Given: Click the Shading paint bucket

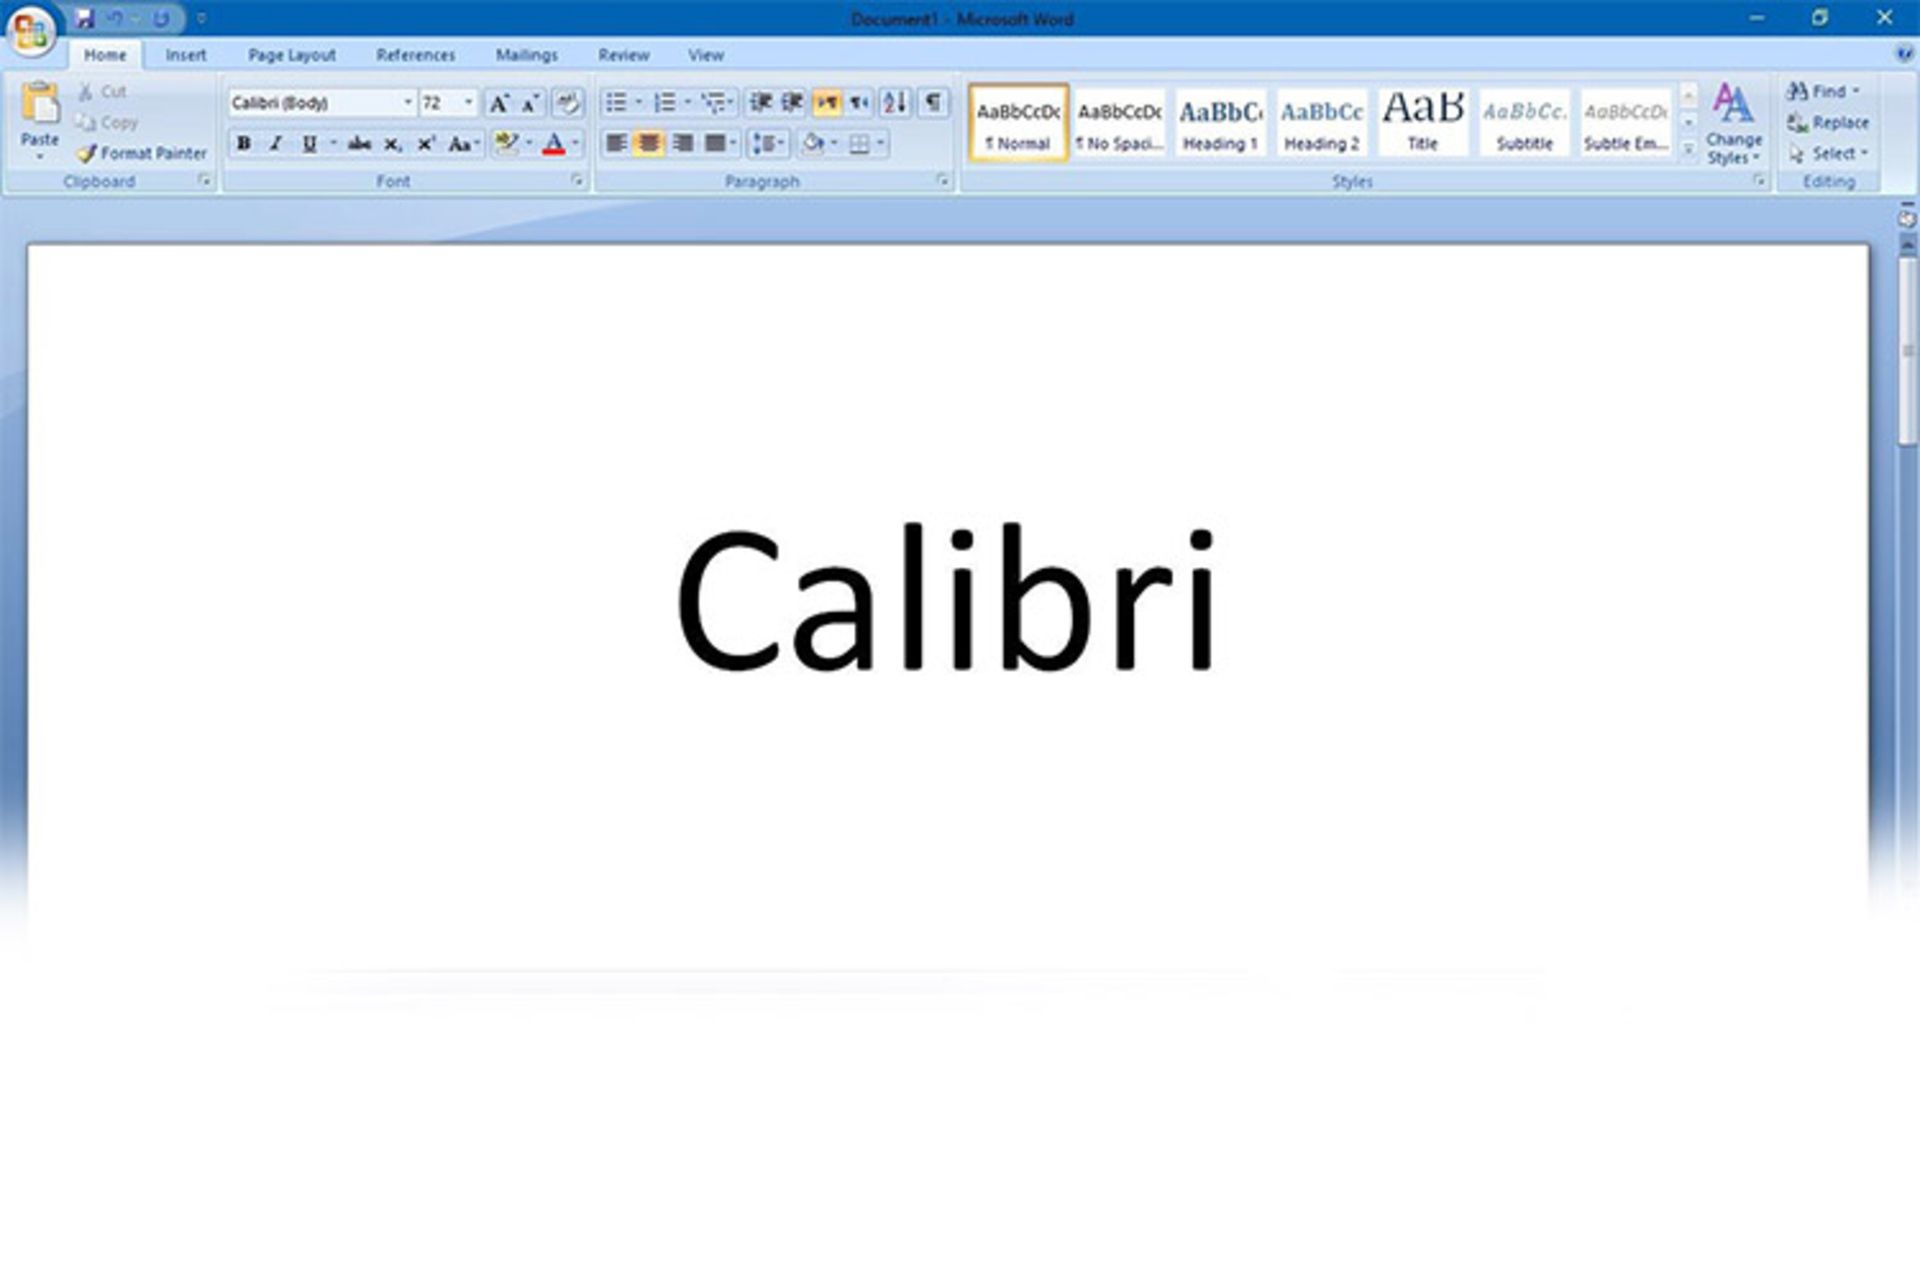Looking at the screenshot, I should coord(813,144).
